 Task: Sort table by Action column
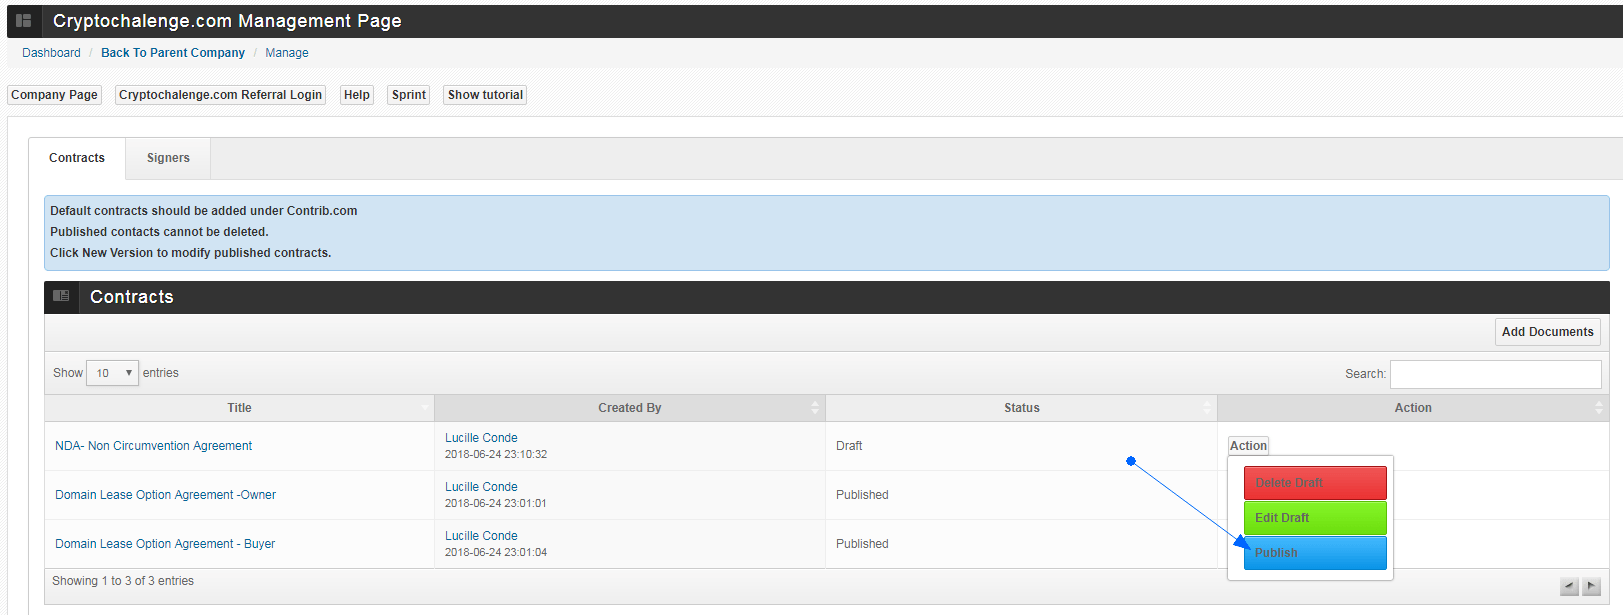click(1413, 408)
